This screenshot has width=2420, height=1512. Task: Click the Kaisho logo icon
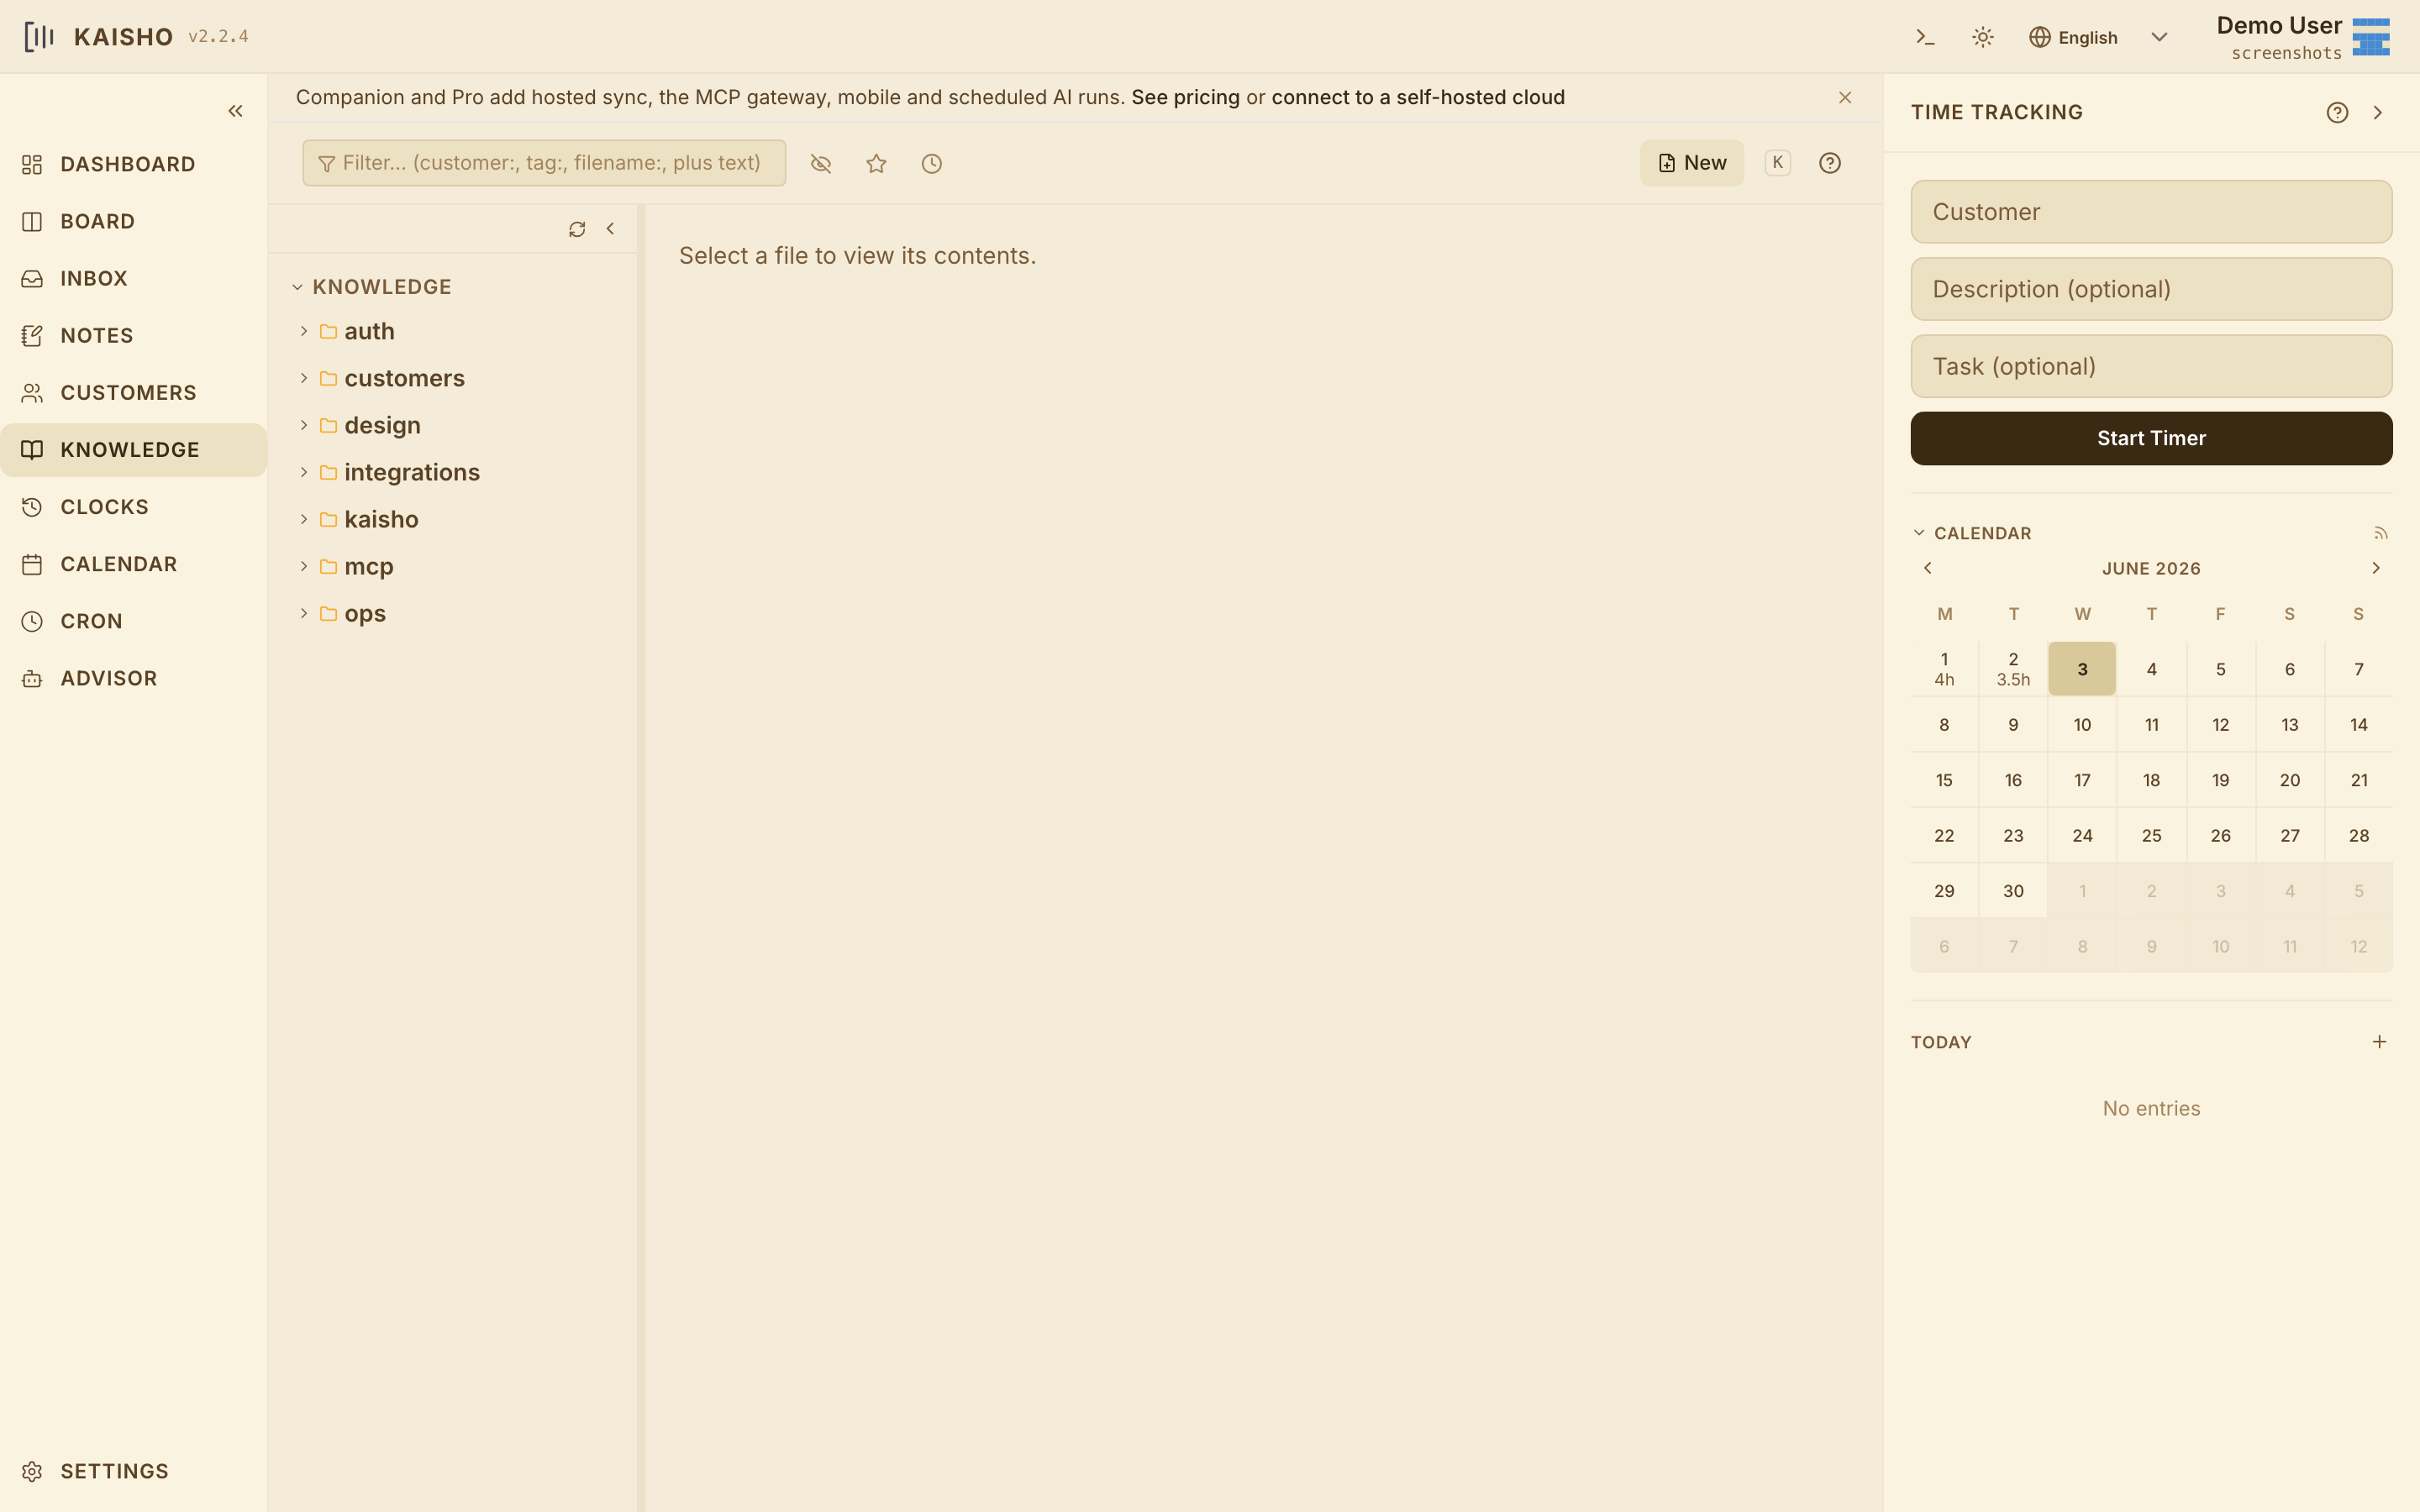coord(38,37)
